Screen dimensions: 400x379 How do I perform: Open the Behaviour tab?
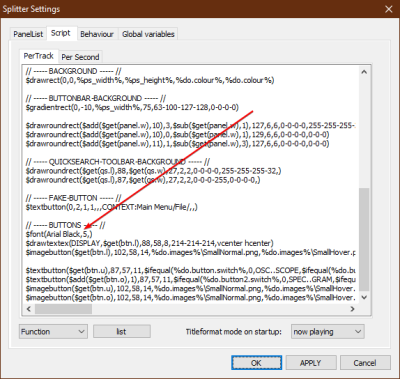(x=97, y=34)
